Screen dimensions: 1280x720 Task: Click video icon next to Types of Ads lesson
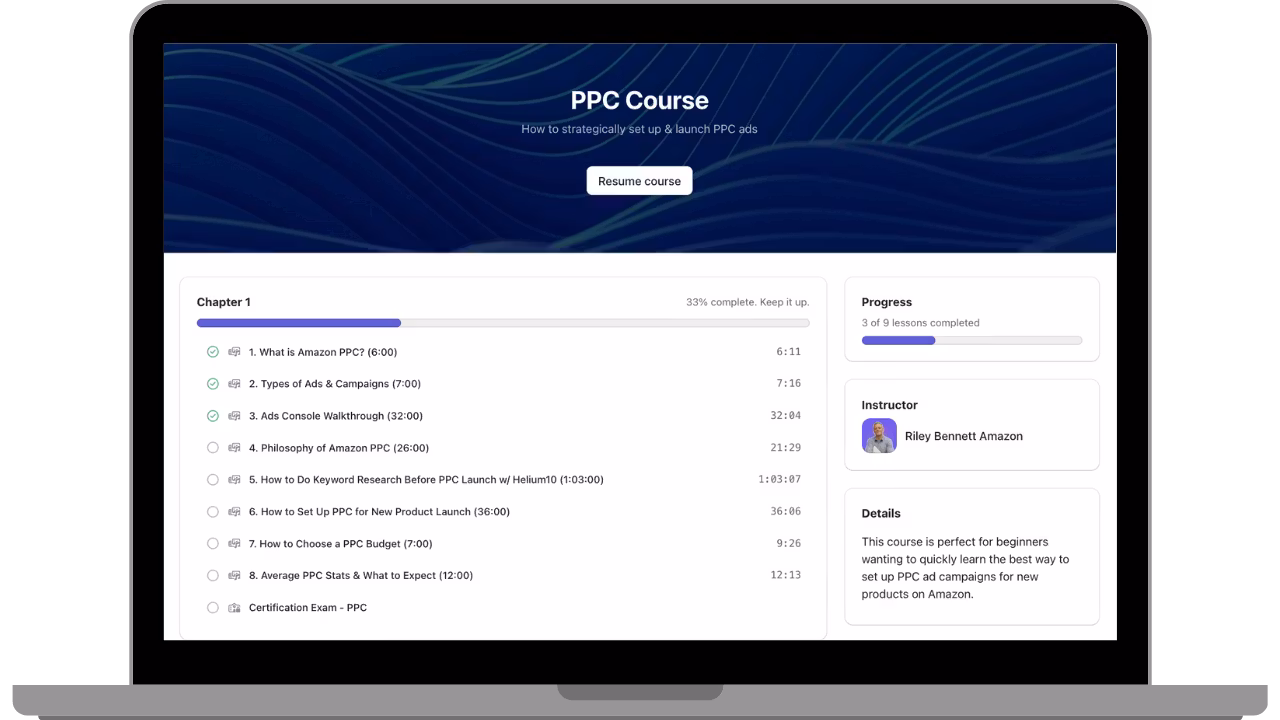pos(234,384)
